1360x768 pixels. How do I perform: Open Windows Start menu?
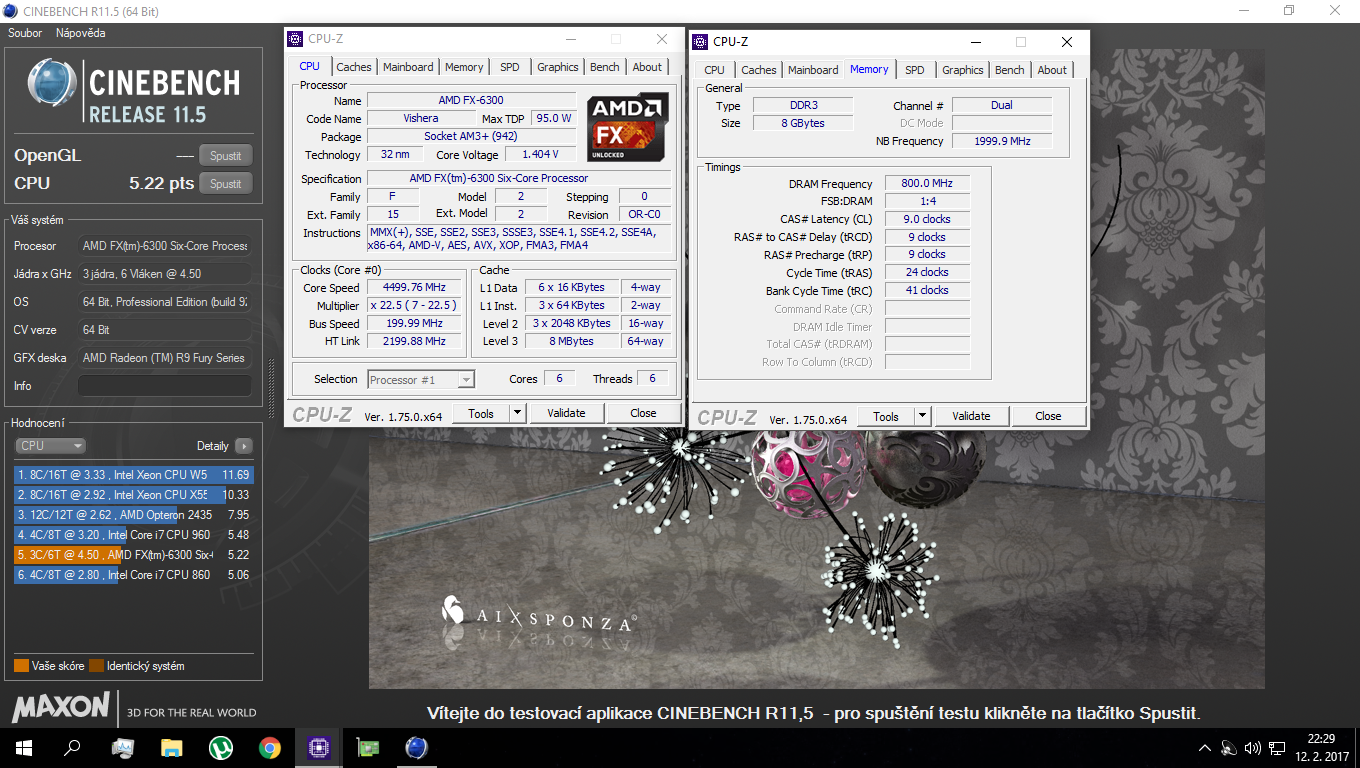coord(23,747)
